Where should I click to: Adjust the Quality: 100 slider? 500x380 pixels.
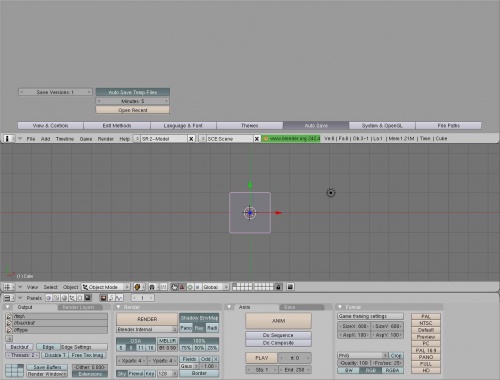(x=354, y=363)
